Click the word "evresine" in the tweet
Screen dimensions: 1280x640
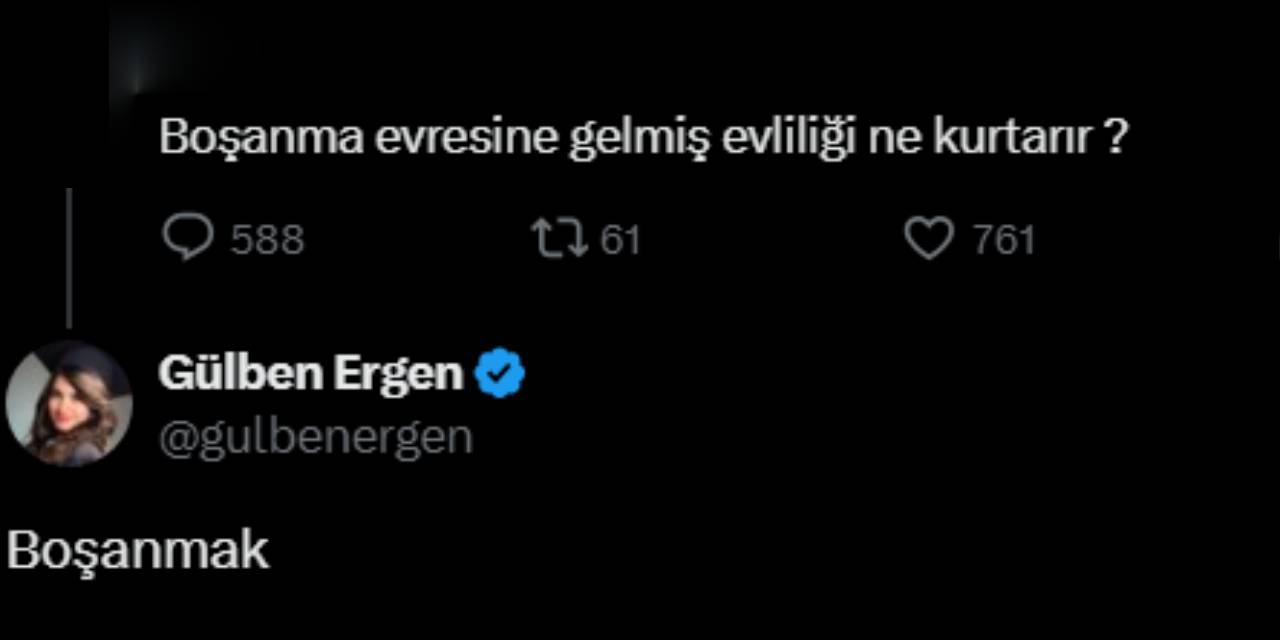466,138
